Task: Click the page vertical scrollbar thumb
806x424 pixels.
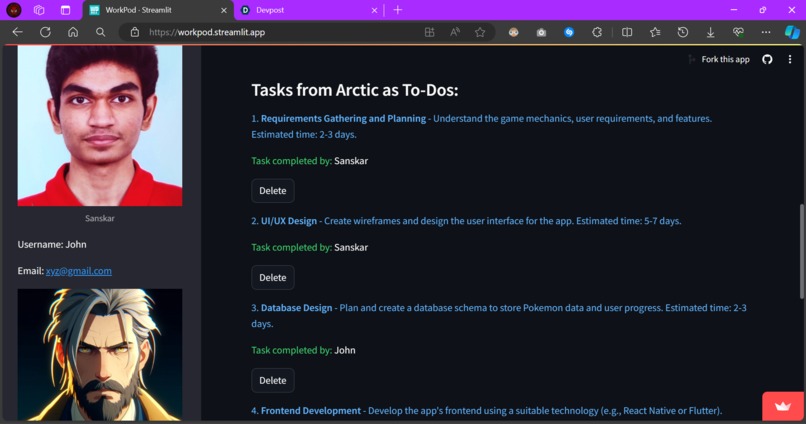Action: pos(801,251)
